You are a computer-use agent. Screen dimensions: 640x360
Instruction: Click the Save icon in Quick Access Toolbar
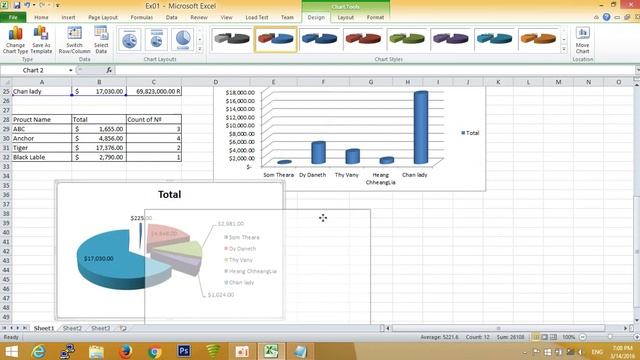click(x=17, y=6)
